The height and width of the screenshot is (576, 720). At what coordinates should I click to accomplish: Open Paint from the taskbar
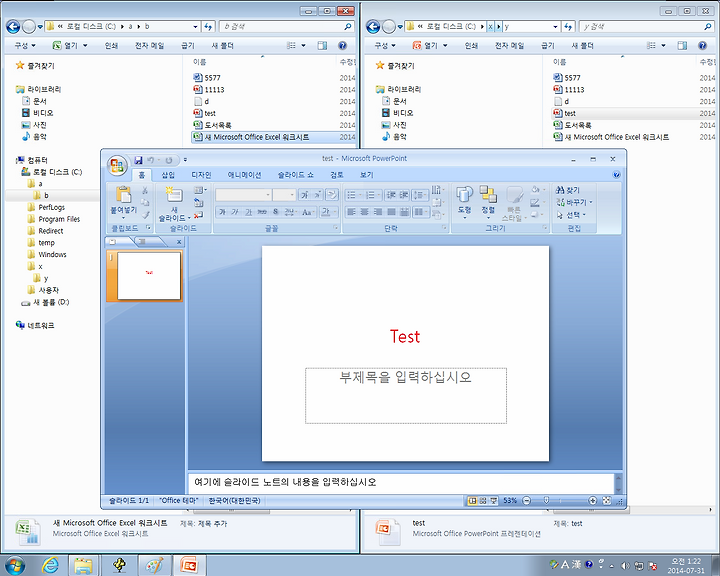[x=154, y=565]
